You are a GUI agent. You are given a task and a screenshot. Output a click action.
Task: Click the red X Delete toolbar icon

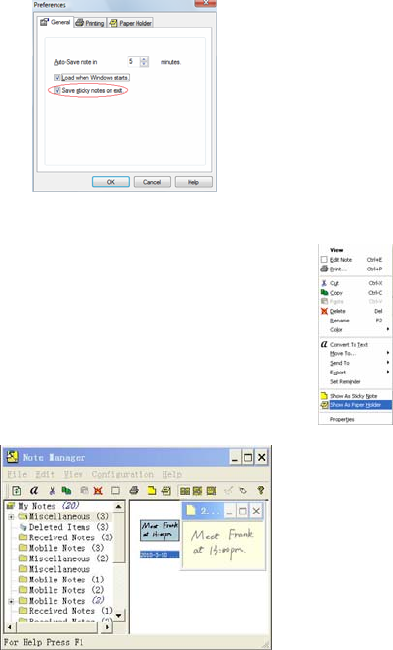coord(98,490)
